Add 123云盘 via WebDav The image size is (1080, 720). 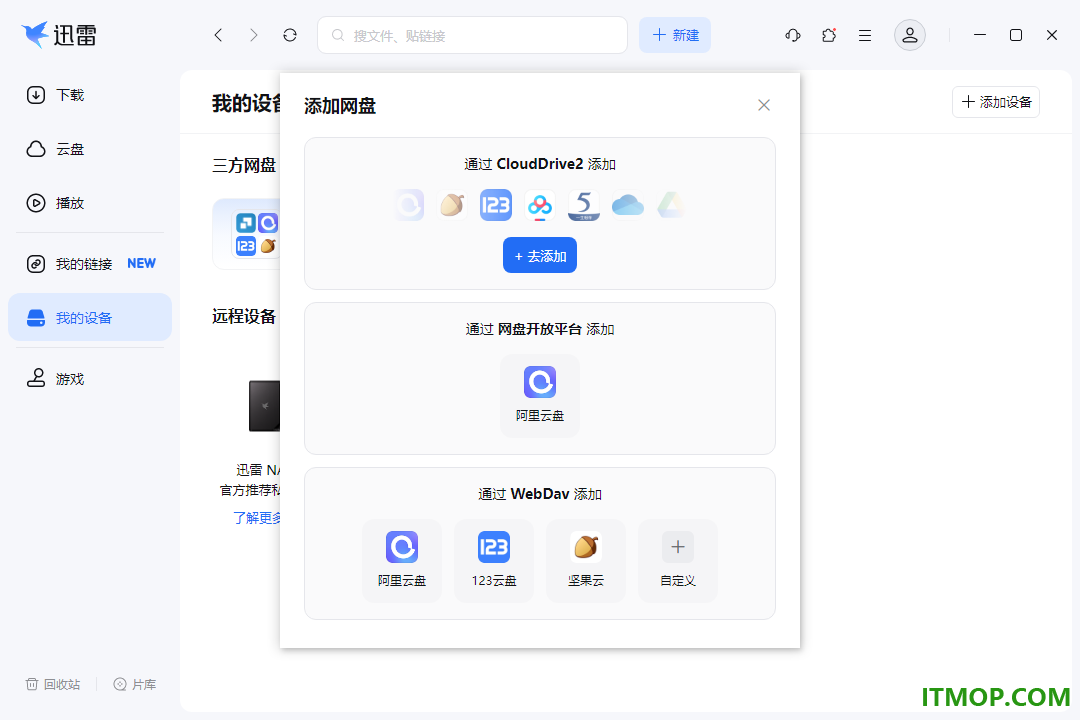tap(494, 561)
